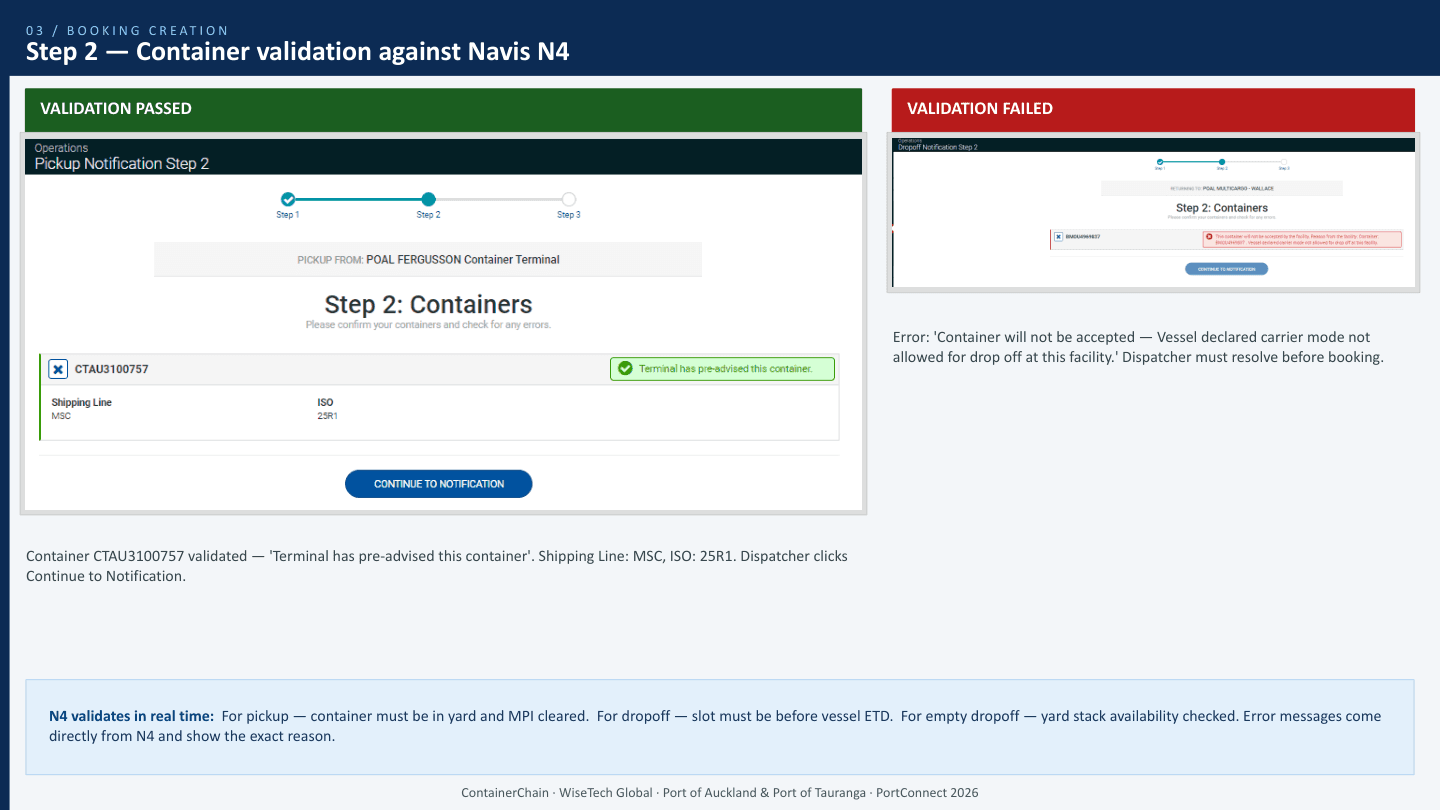Screen dimensions: 1440x810
Task: Click the 'Step 2: Containers' heading in Dropoff Notification
Action: coord(1222,208)
